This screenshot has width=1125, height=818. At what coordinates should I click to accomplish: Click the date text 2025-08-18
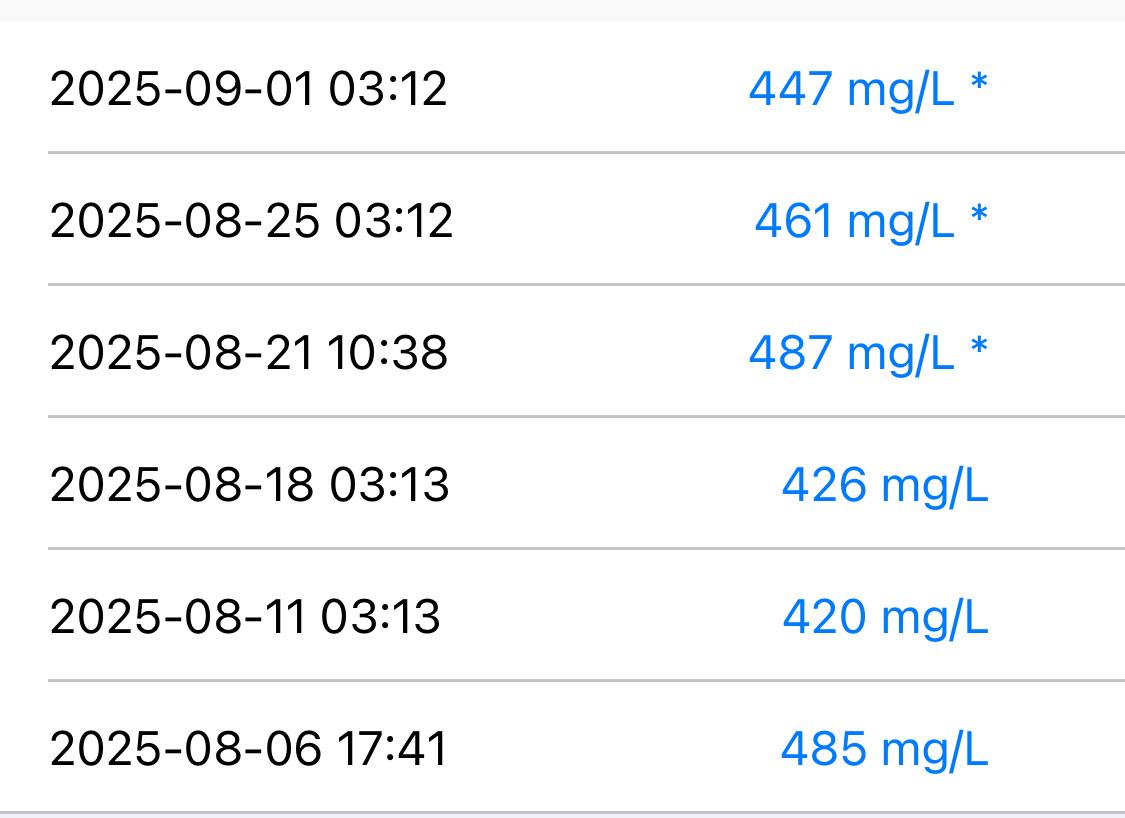182,484
